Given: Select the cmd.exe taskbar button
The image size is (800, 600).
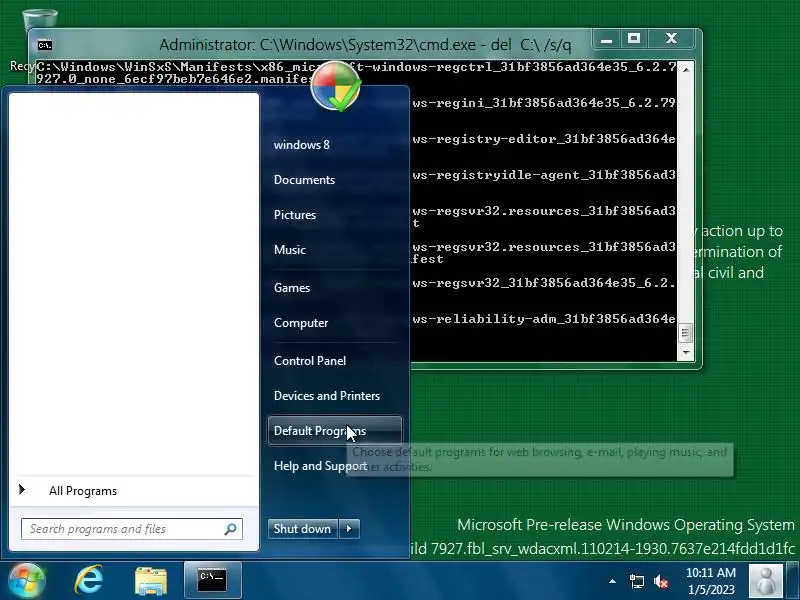Looking at the screenshot, I should (x=212, y=580).
